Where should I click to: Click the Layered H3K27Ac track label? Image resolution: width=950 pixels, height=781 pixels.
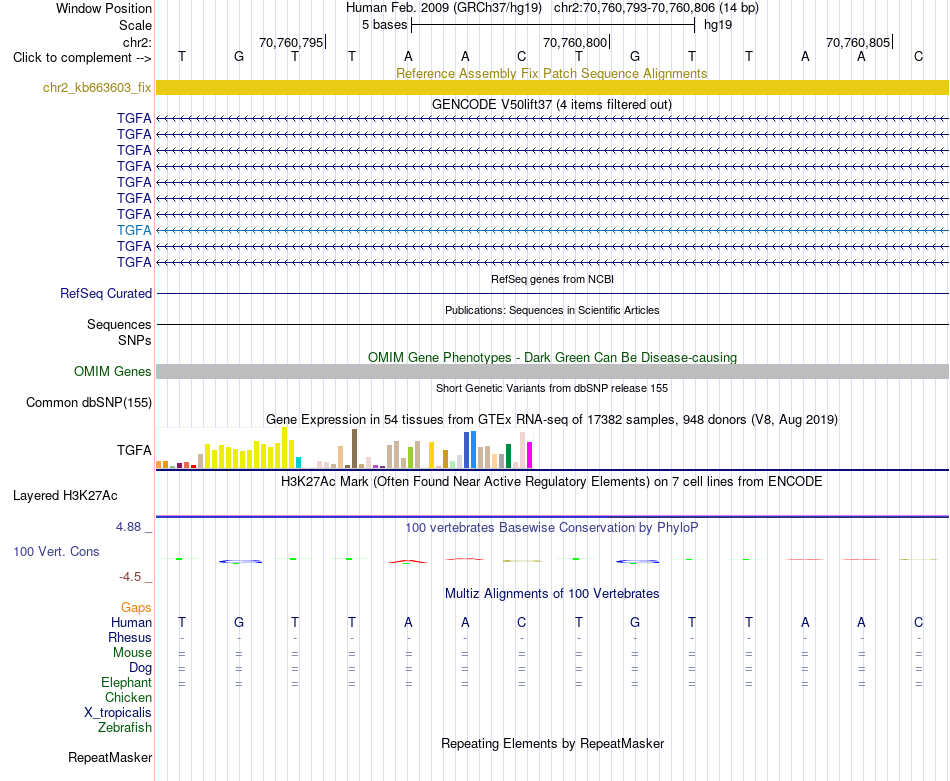tap(65, 496)
